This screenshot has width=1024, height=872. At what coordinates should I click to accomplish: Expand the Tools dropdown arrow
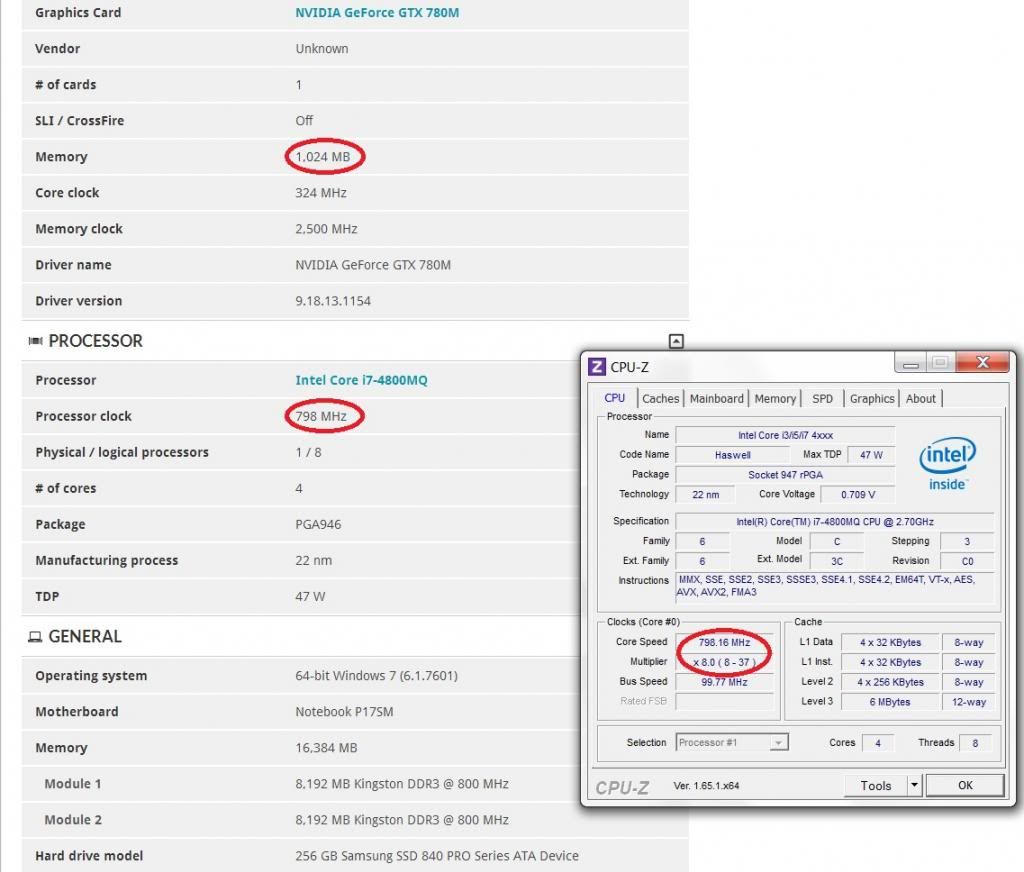(914, 786)
